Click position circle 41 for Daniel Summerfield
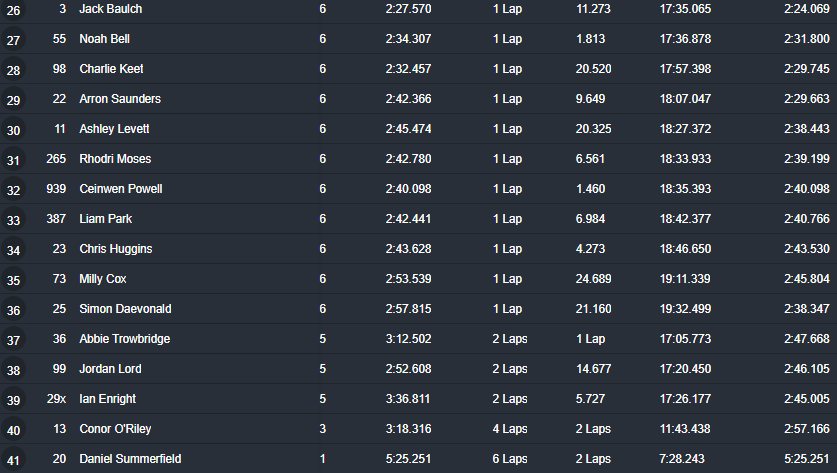Viewport: 837px width, 473px height. (13, 460)
